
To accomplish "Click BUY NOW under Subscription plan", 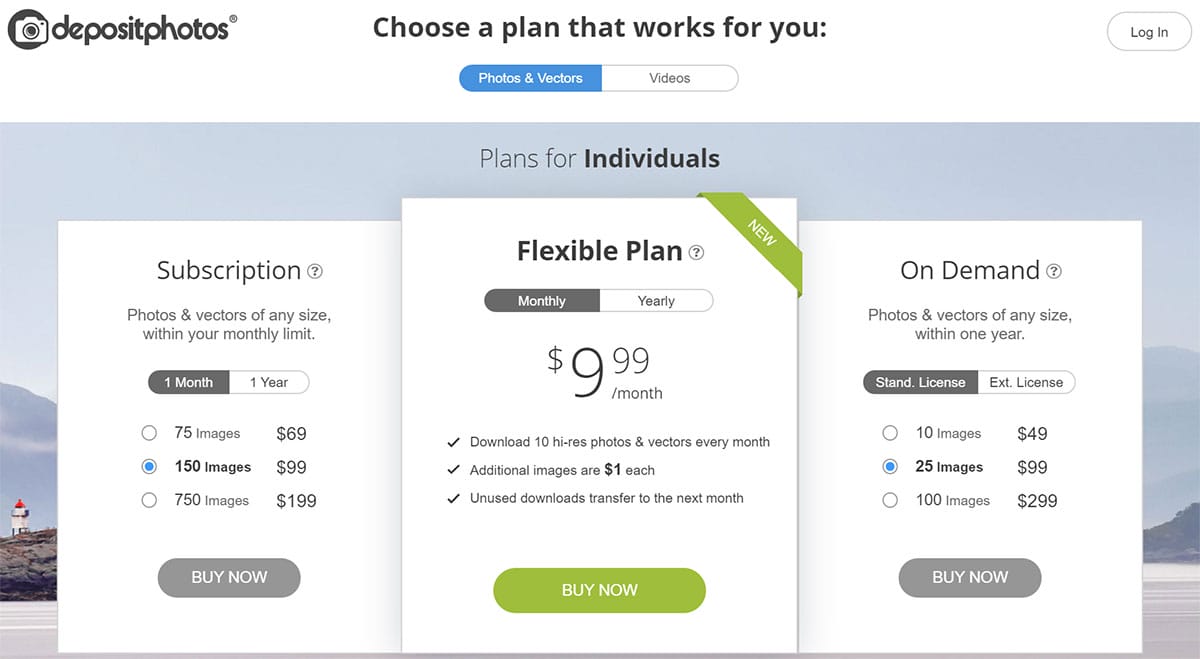I will (229, 577).
